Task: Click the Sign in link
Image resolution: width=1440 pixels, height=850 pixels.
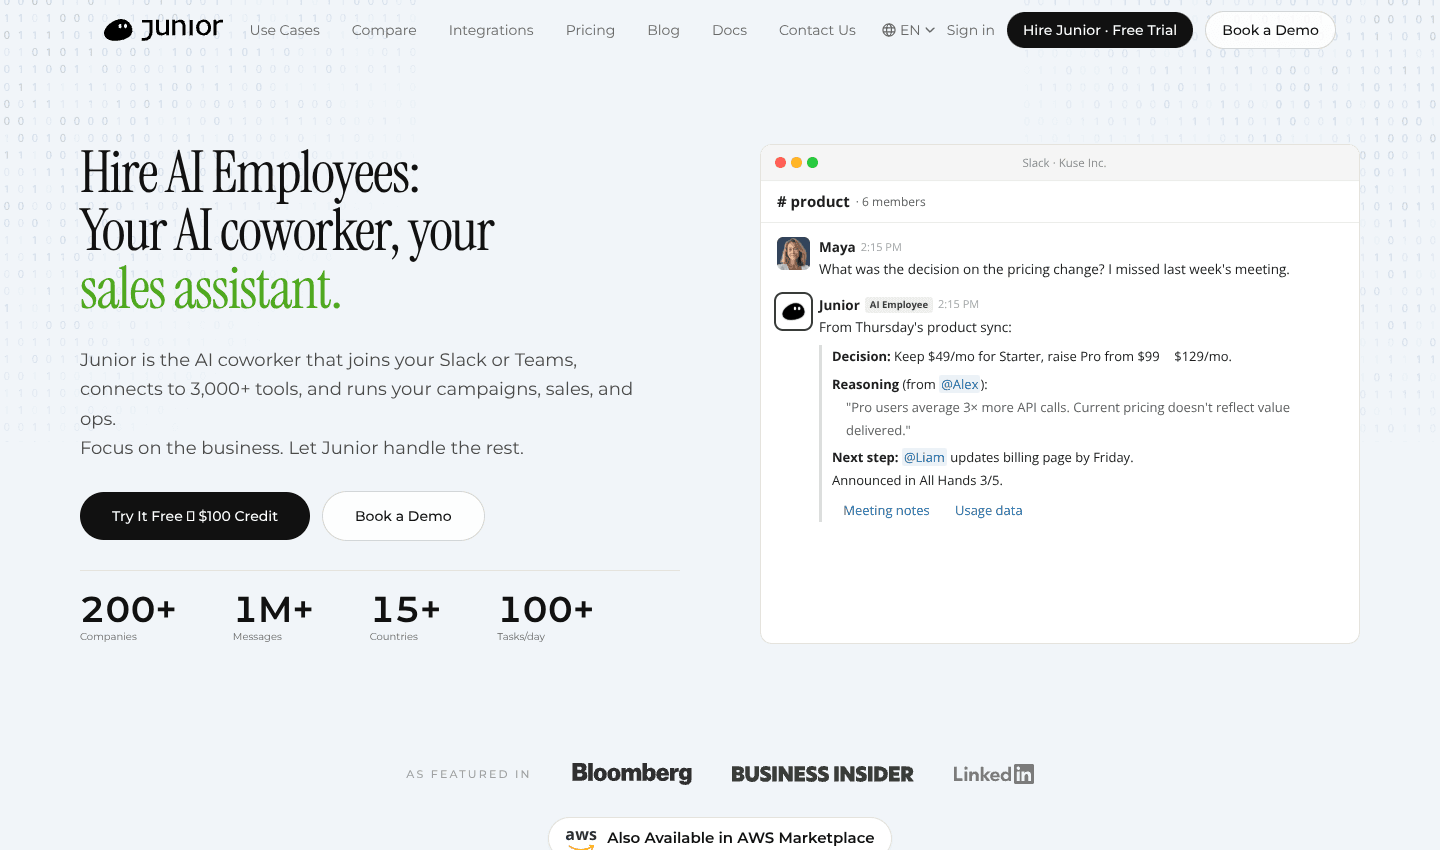Action: point(970,30)
